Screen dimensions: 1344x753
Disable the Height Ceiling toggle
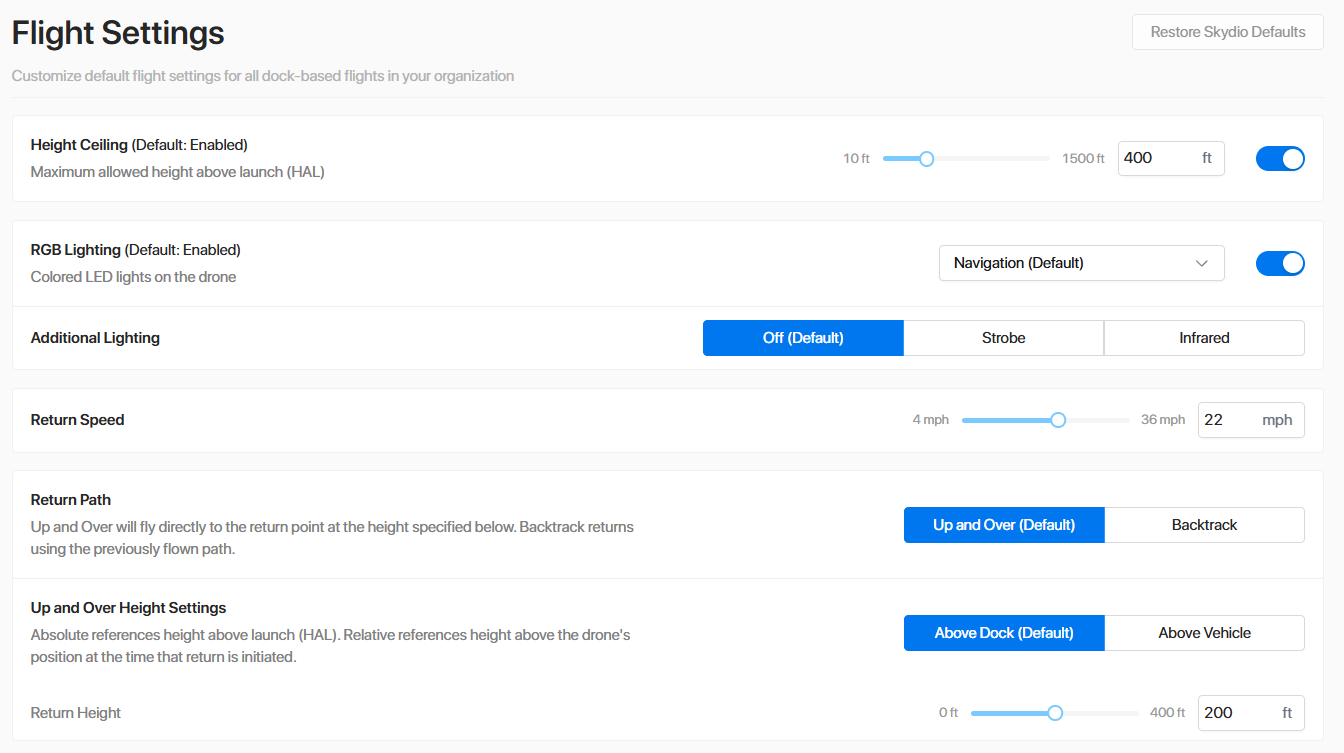(1280, 159)
